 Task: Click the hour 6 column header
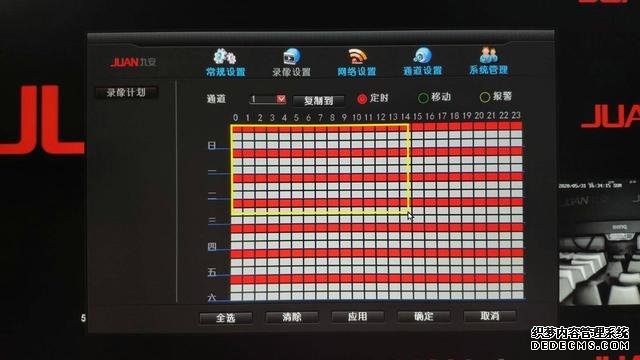309,118
